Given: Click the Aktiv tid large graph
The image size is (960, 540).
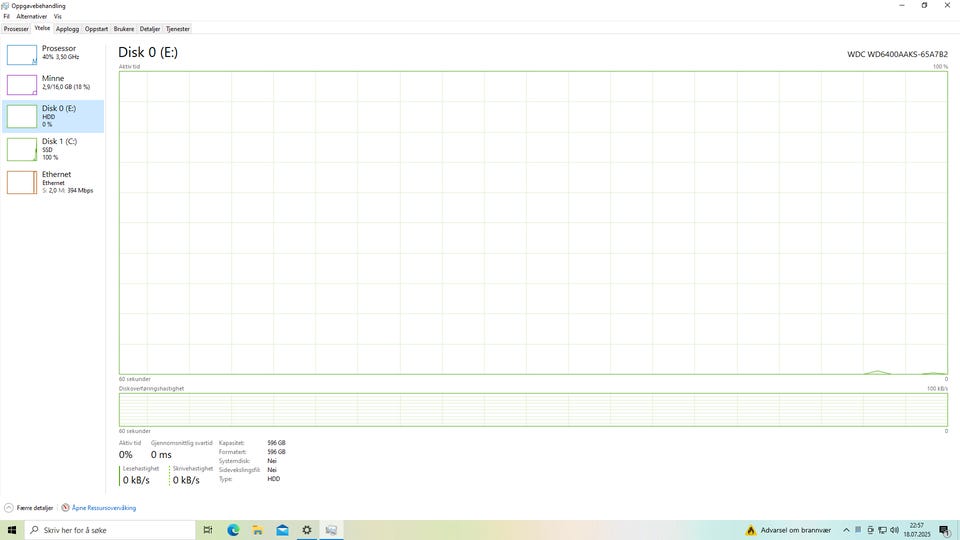Looking at the screenshot, I should coord(533,223).
